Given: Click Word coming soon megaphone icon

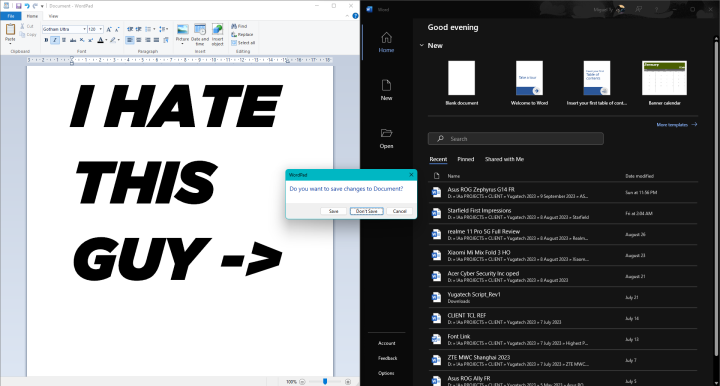Looking at the screenshot, I should point(638,9).
